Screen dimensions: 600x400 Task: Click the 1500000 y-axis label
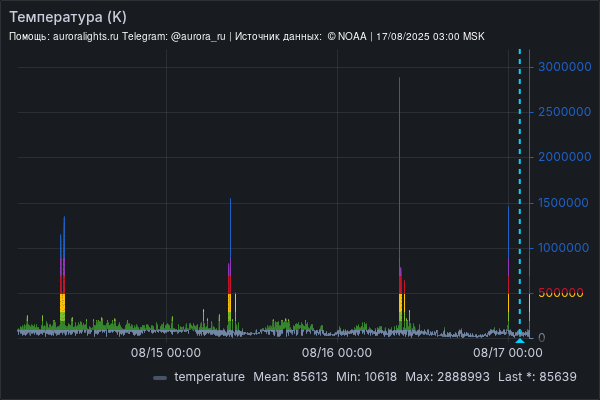point(563,203)
